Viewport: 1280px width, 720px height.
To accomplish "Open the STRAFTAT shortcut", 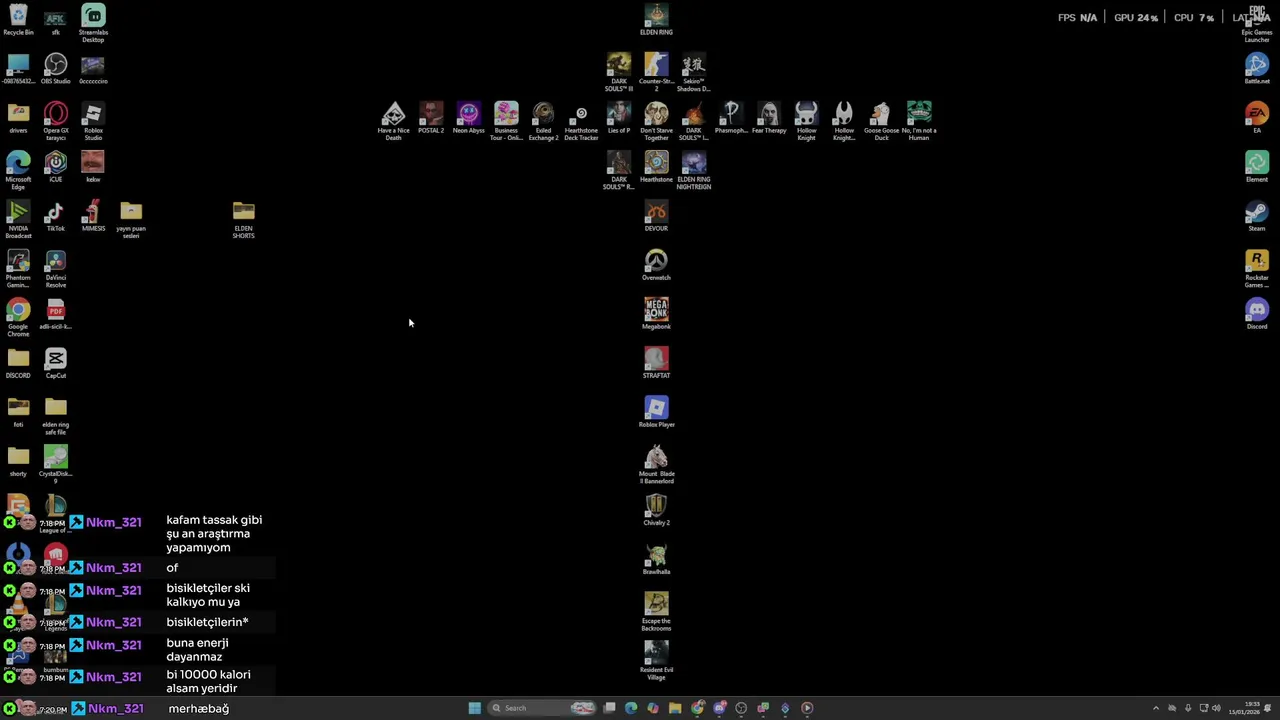I will click(x=656, y=363).
